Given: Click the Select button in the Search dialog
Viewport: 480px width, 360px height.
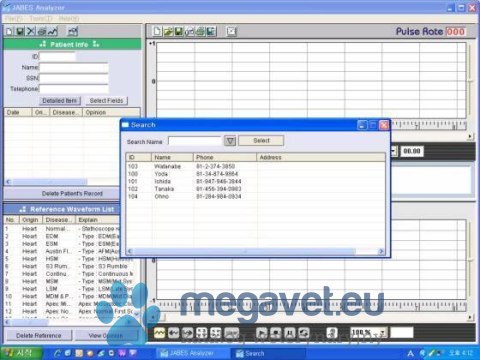Looking at the screenshot, I should [x=261, y=141].
